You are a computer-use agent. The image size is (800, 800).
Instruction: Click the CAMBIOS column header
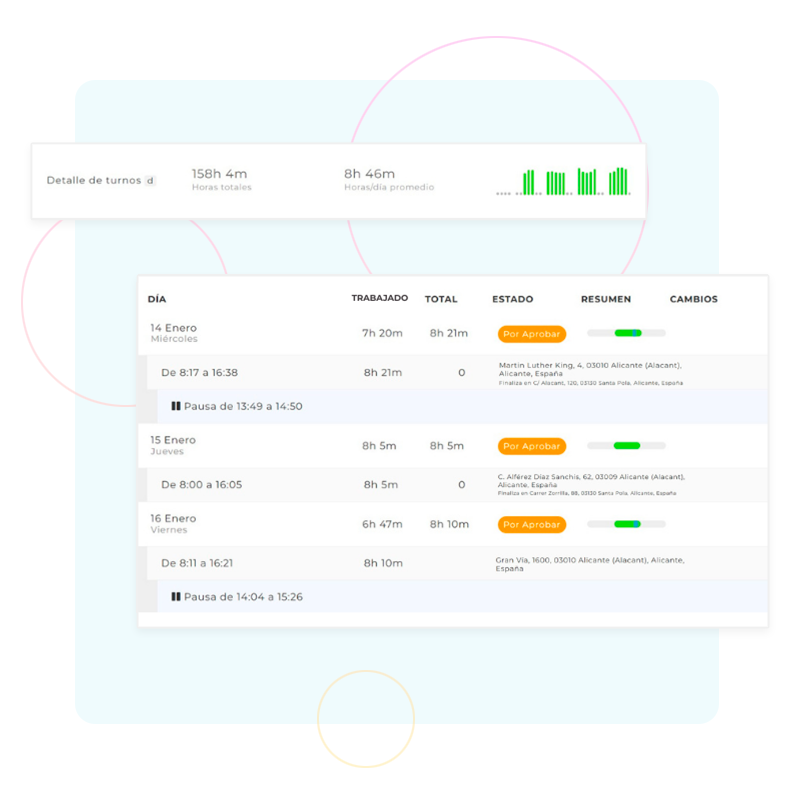693,299
